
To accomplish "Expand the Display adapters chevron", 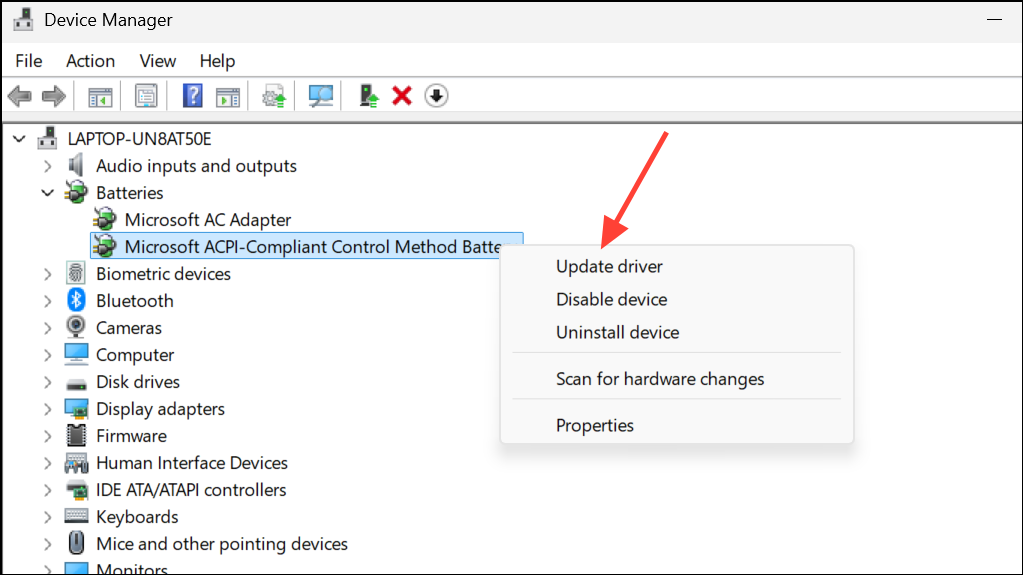I will pos(48,409).
